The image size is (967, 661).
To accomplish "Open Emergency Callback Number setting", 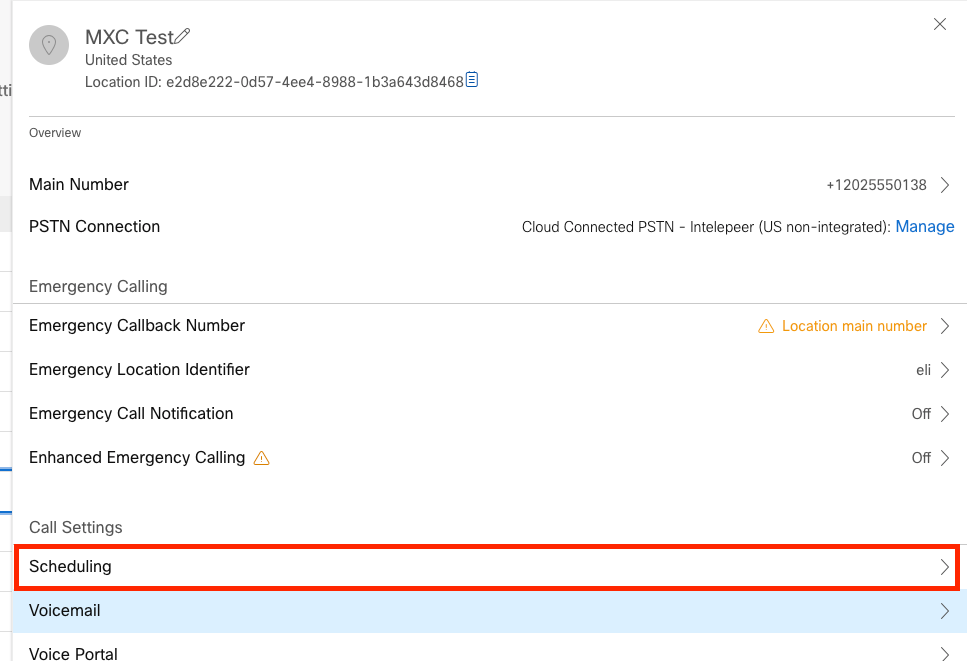I will [490, 326].
